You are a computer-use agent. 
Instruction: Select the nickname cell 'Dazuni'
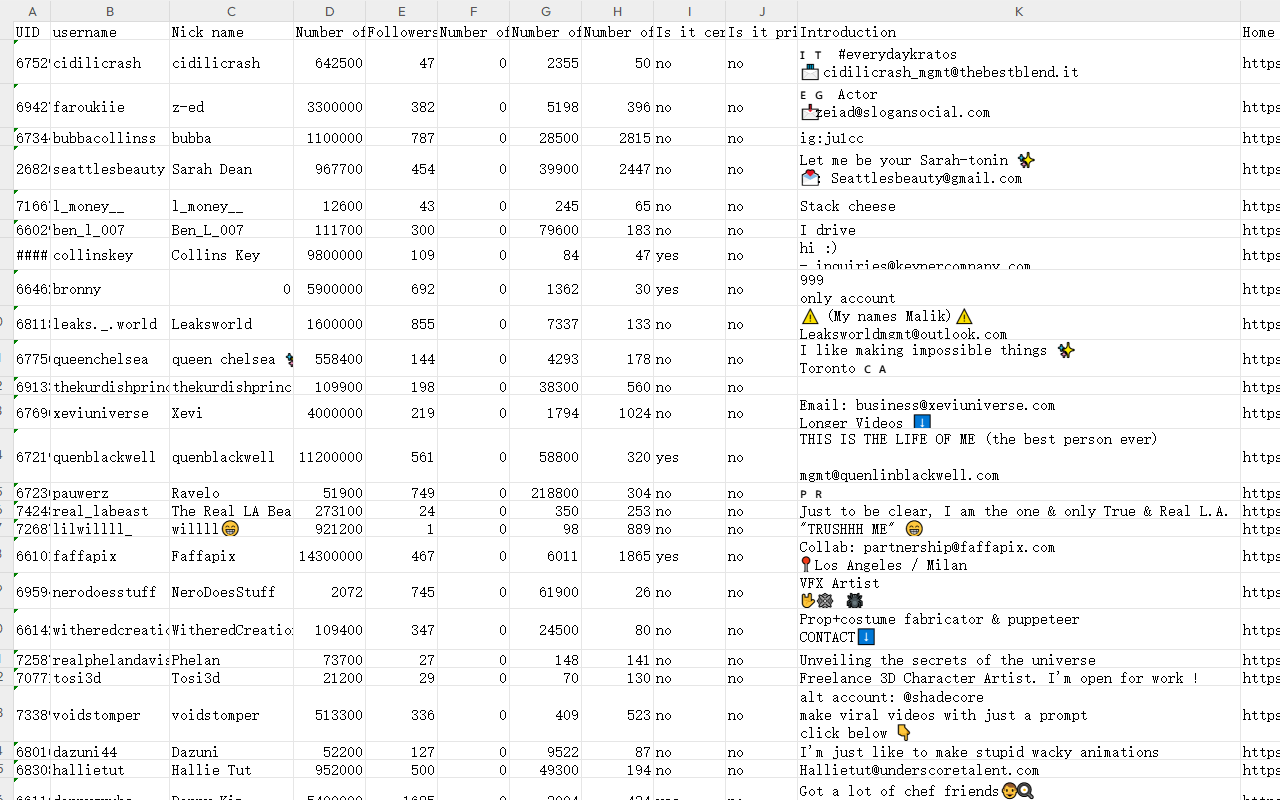[x=231, y=752]
